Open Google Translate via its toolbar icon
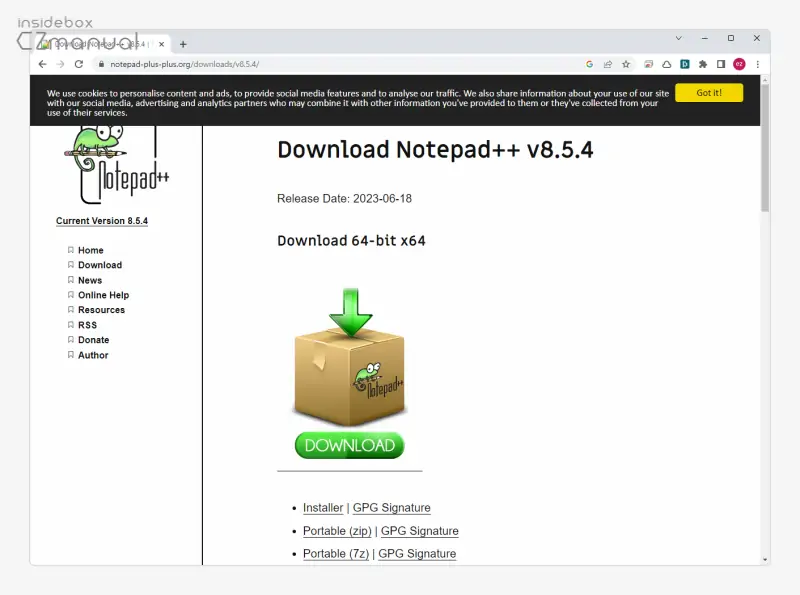 pyautogui.click(x=590, y=63)
